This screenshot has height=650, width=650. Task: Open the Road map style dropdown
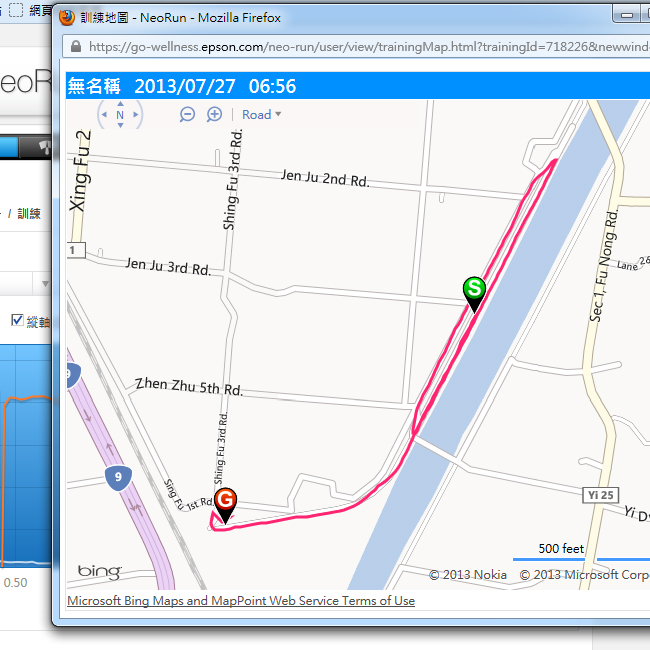[262, 114]
